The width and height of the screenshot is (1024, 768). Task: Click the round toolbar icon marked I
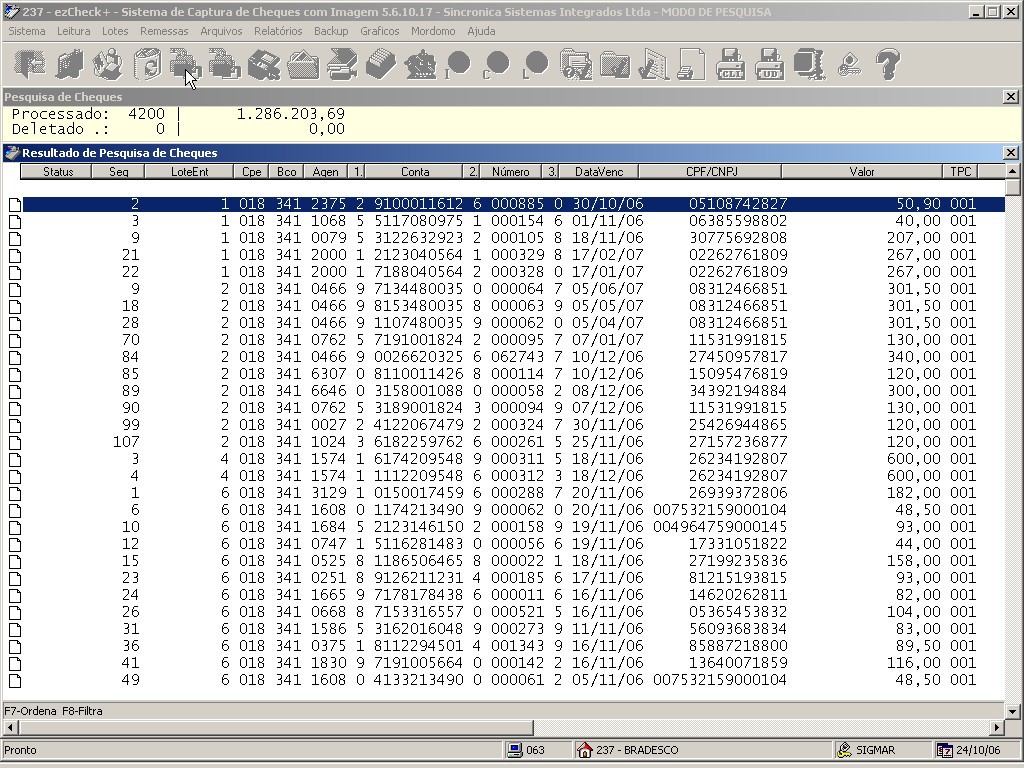[458, 64]
